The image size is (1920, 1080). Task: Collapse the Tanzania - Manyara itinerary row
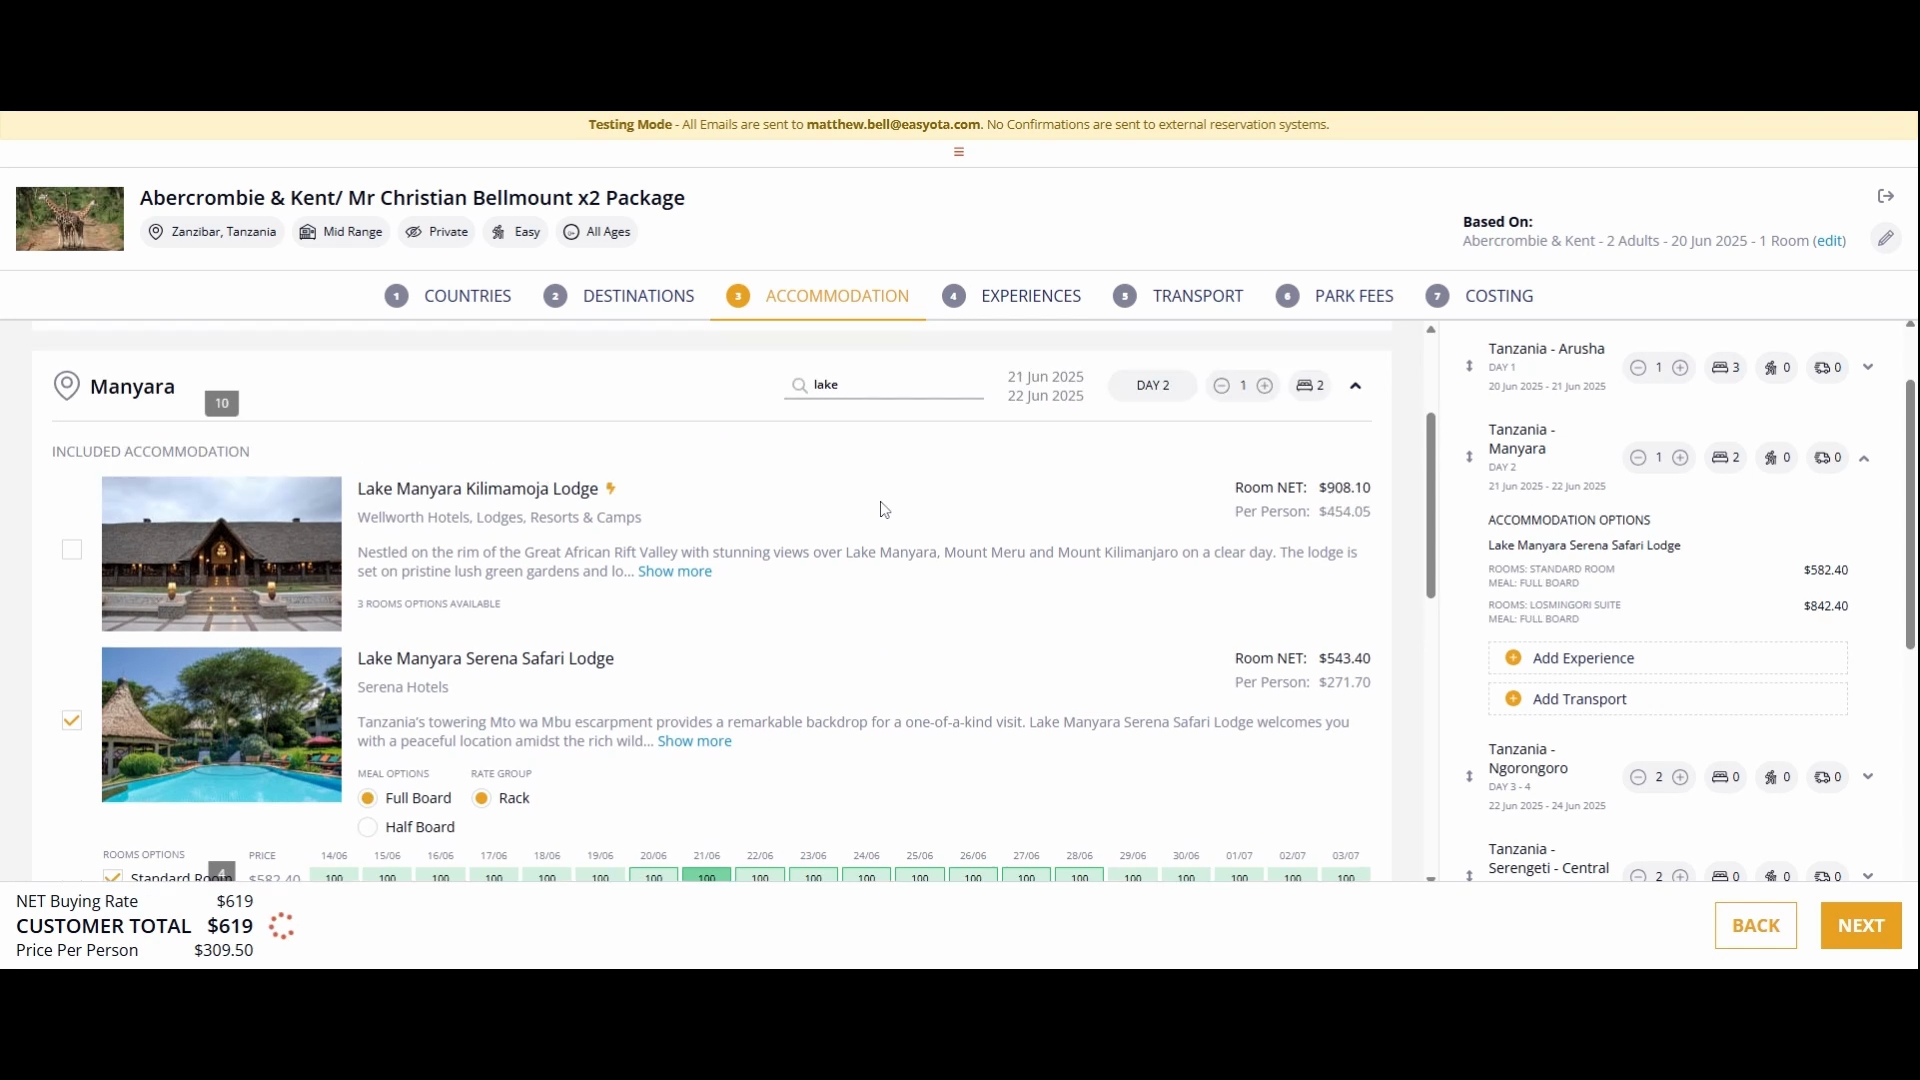(x=1864, y=459)
